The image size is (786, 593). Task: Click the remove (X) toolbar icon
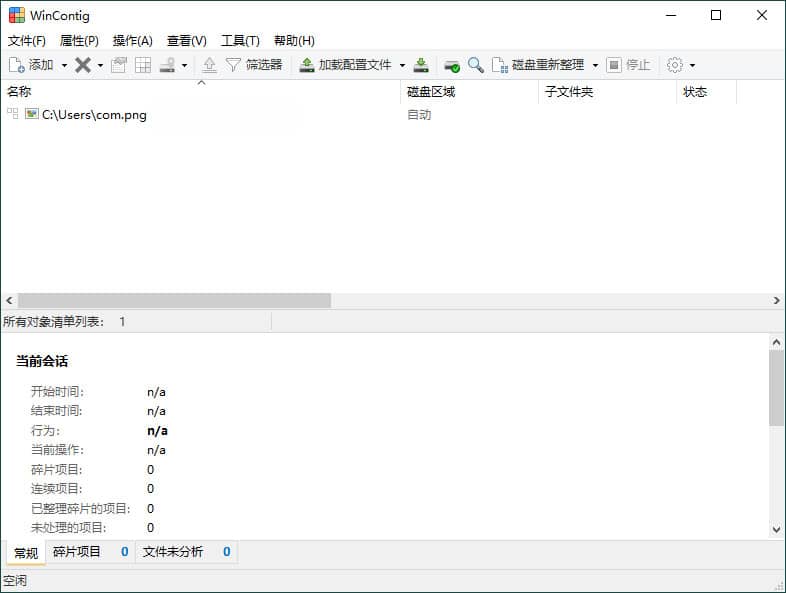coord(83,65)
